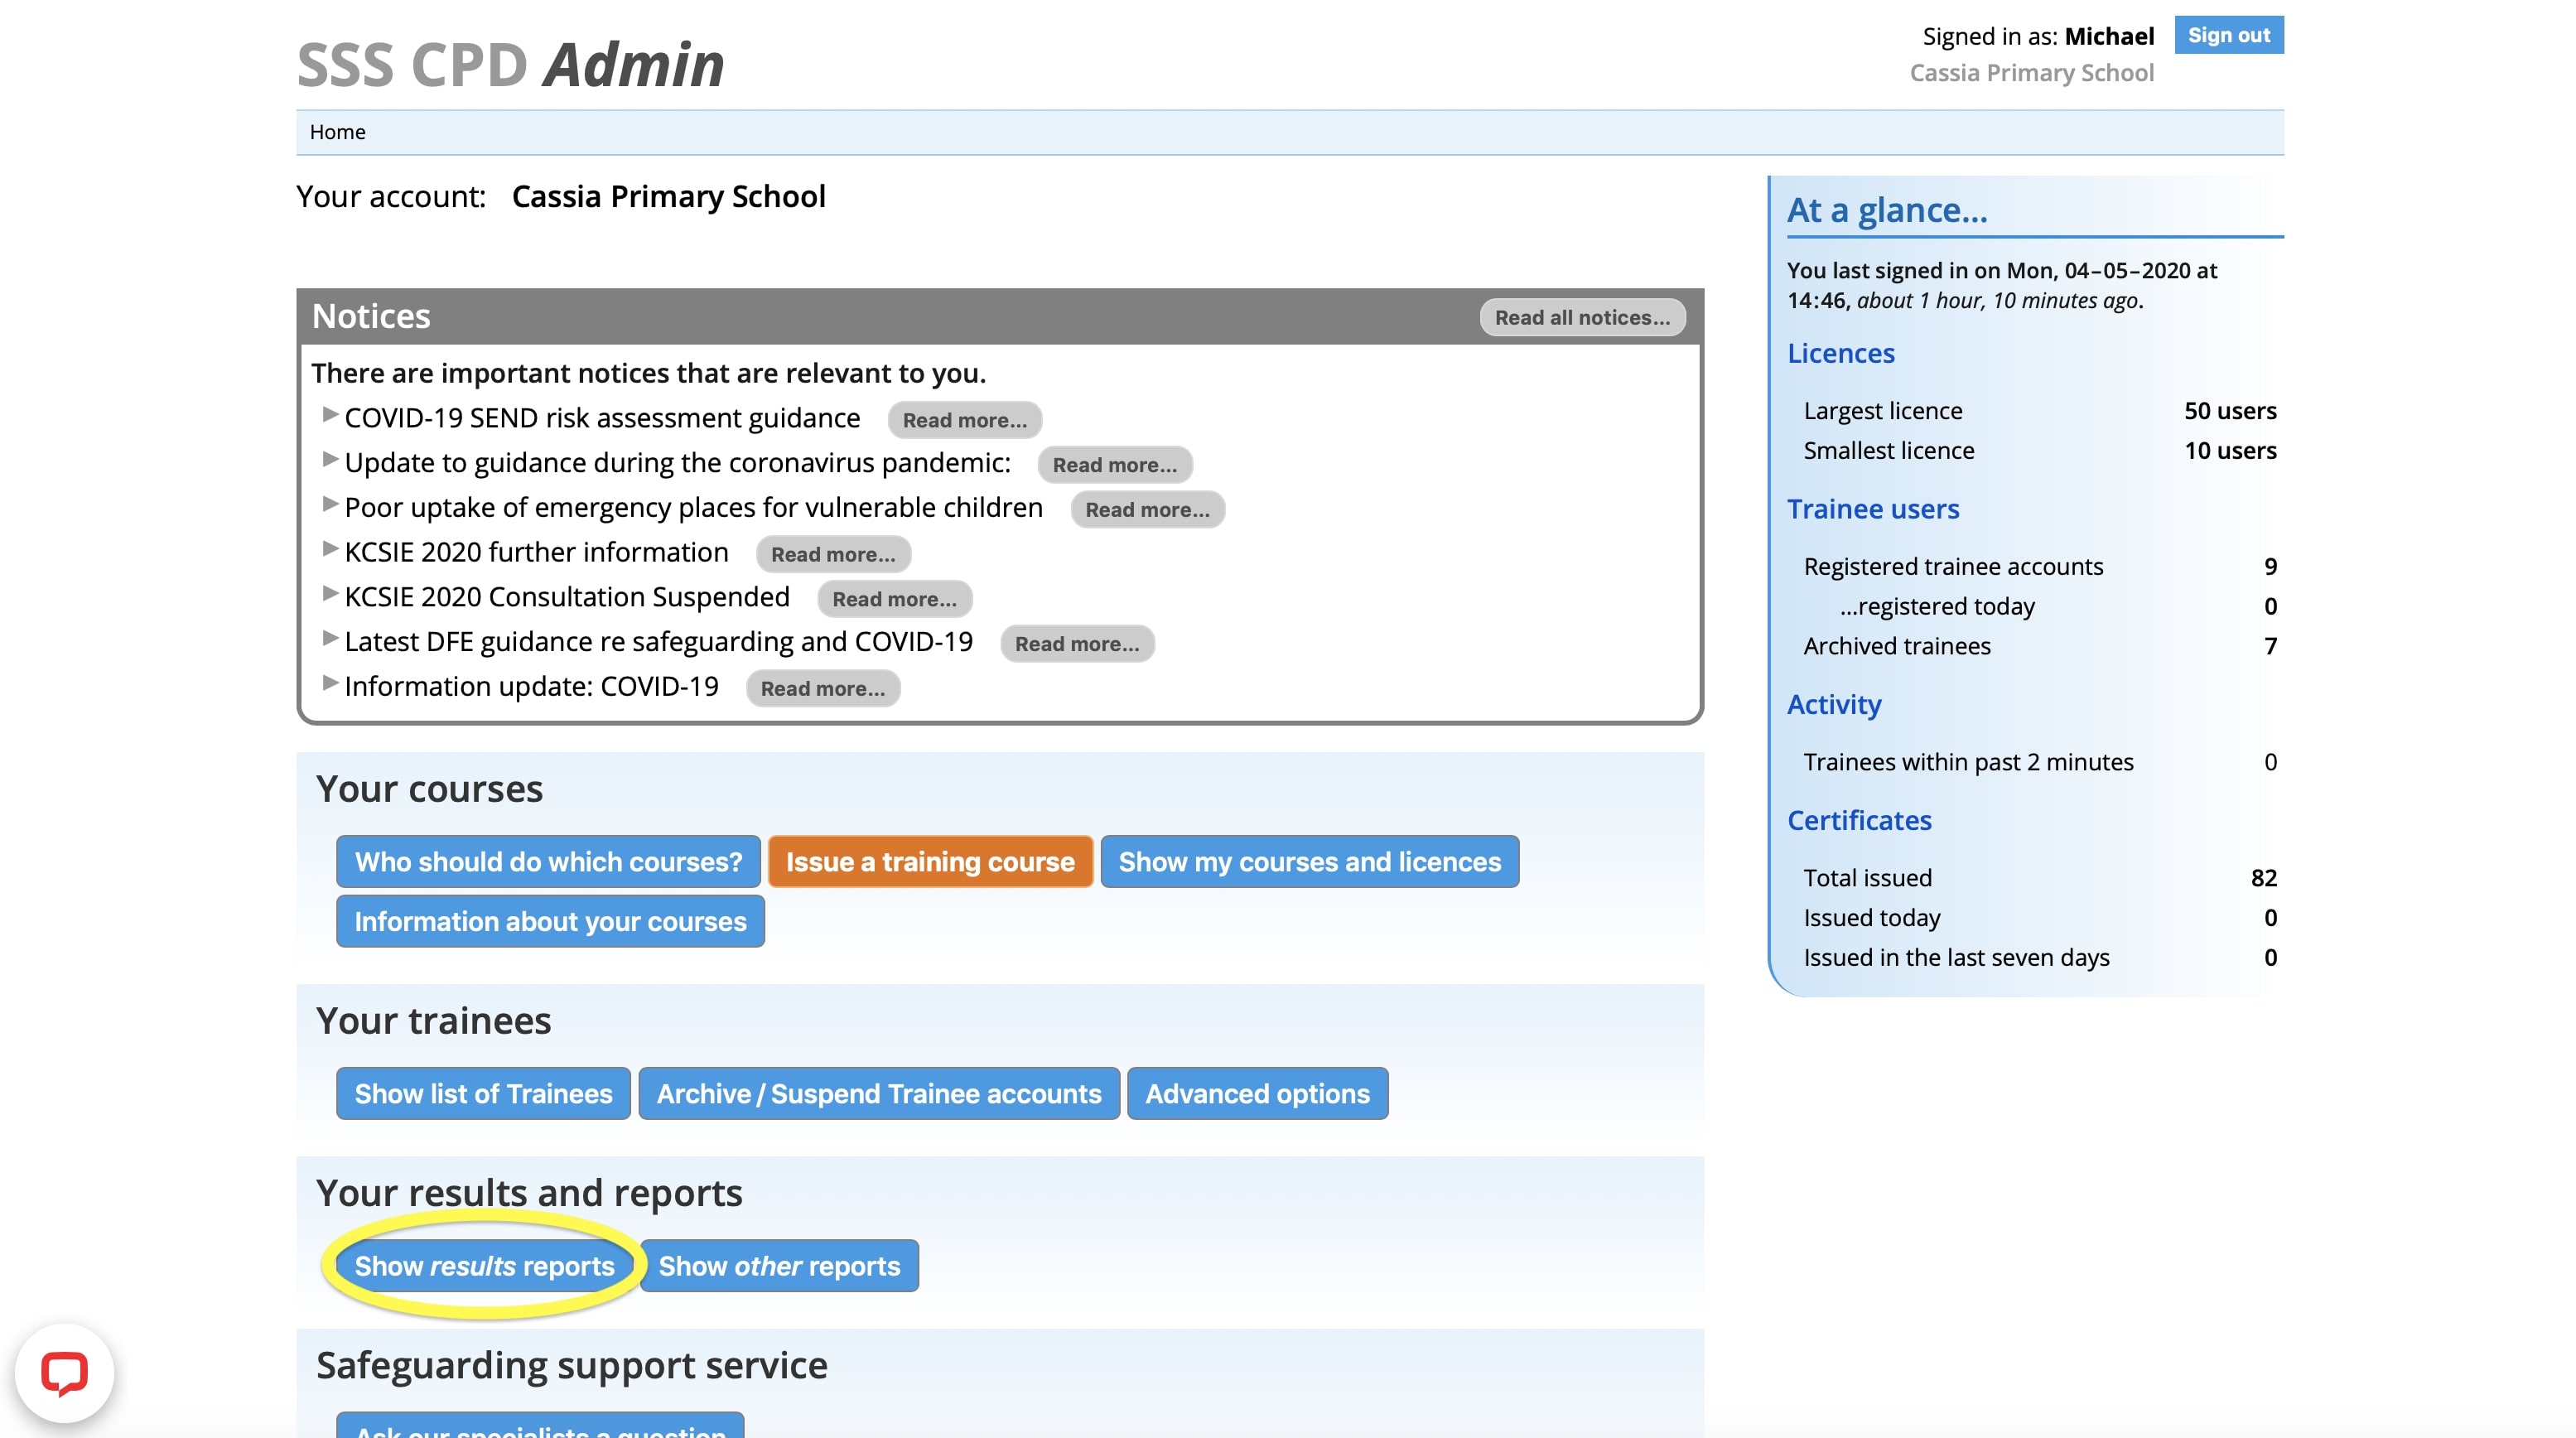The image size is (2576, 1438).
Task: Click the Home breadcrumb item
Action: (337, 132)
